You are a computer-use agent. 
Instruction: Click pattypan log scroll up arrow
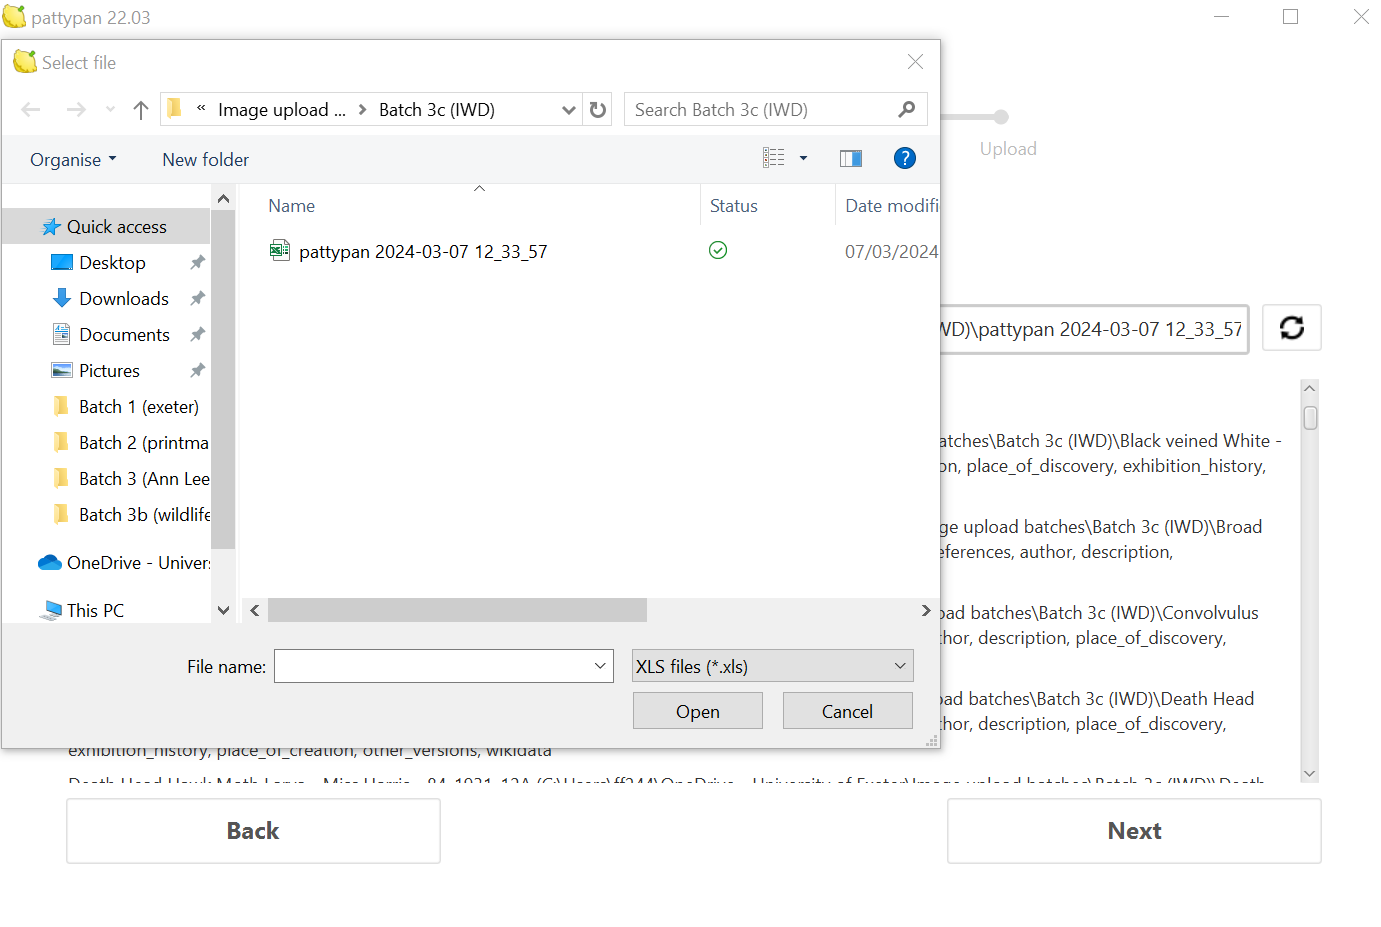tap(1310, 388)
